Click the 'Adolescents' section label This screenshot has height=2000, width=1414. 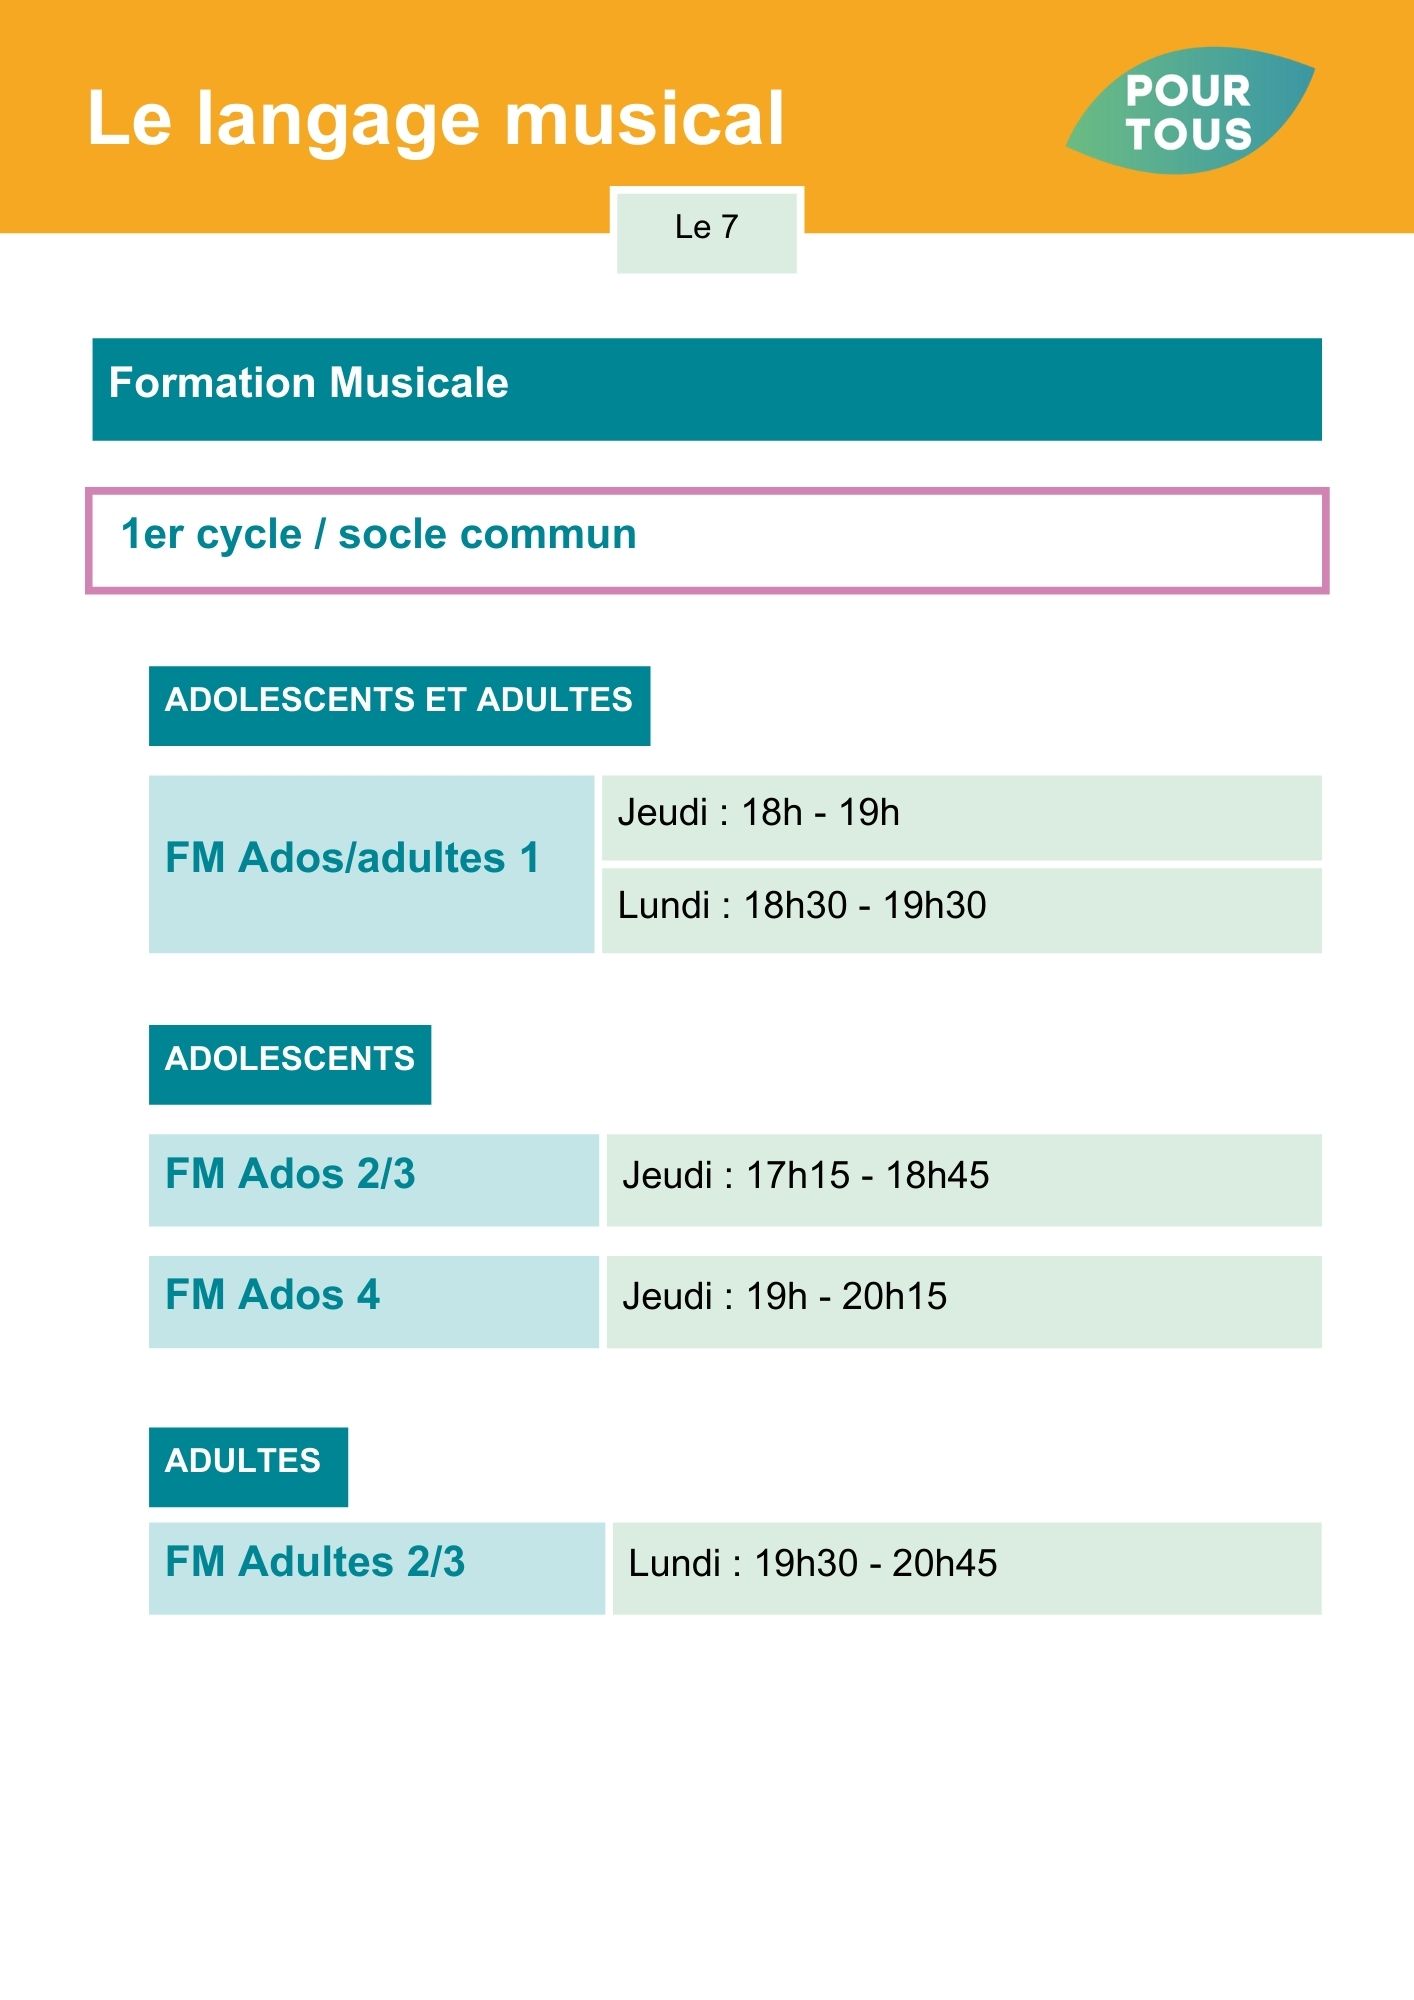click(x=290, y=1065)
